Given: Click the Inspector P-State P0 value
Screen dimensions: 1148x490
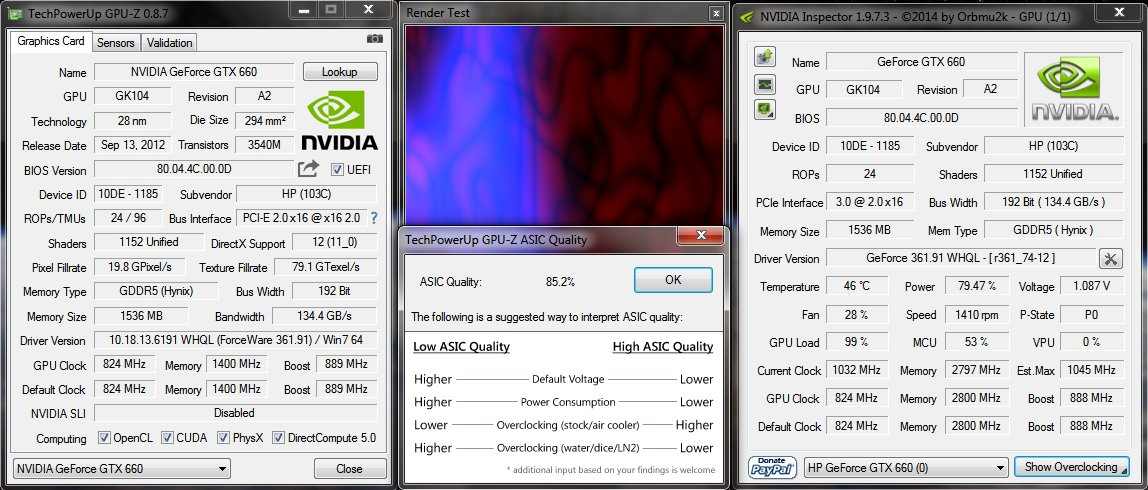Looking at the screenshot, I should [1091, 314].
